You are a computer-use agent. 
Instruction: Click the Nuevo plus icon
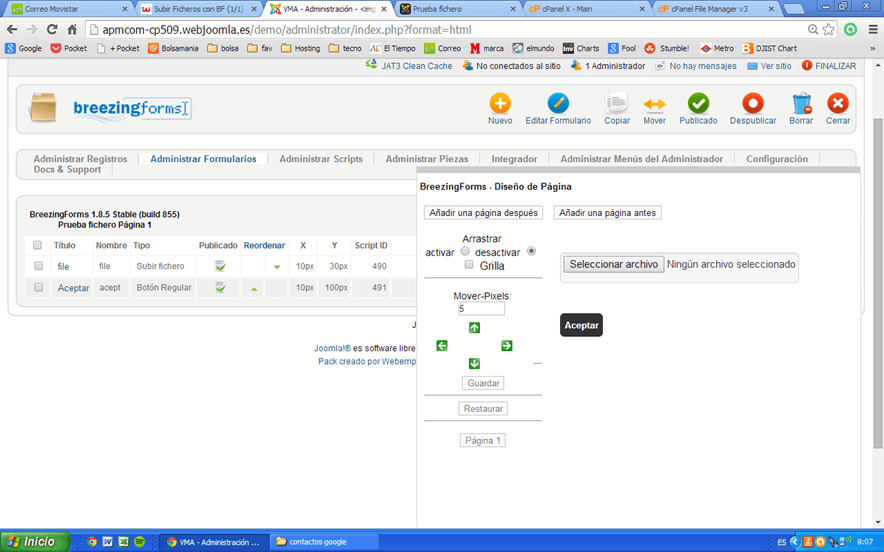500,104
